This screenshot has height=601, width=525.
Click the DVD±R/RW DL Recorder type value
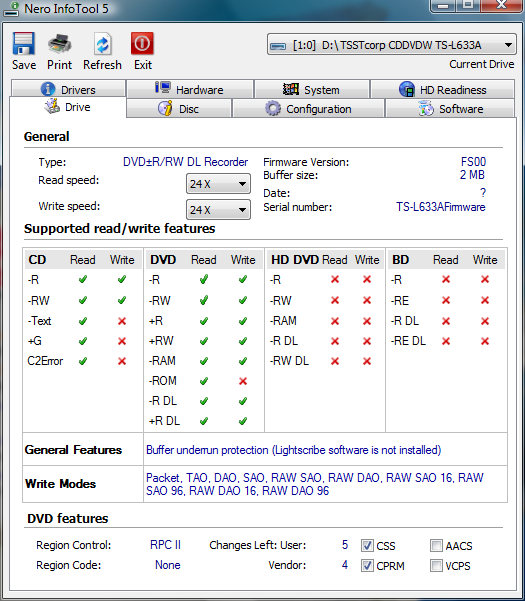[185, 162]
